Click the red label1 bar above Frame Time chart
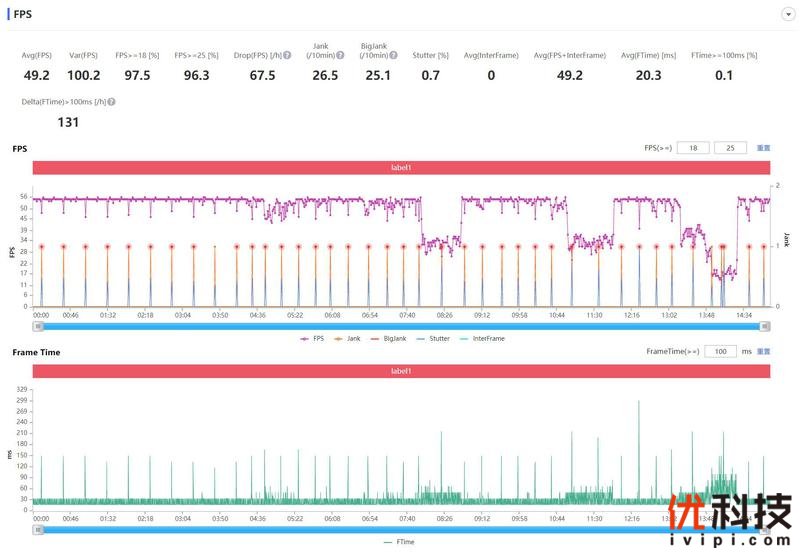800x553 pixels. (401, 371)
